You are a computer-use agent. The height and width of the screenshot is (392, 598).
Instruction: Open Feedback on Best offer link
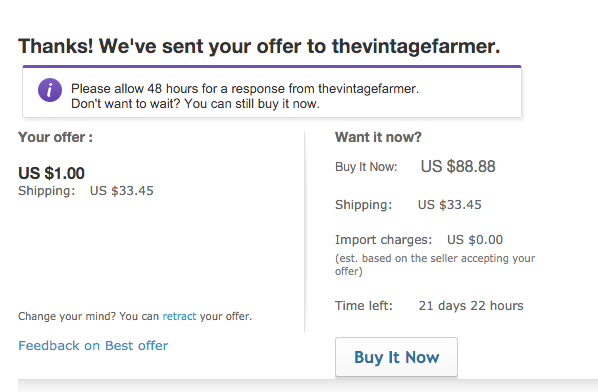pos(93,345)
